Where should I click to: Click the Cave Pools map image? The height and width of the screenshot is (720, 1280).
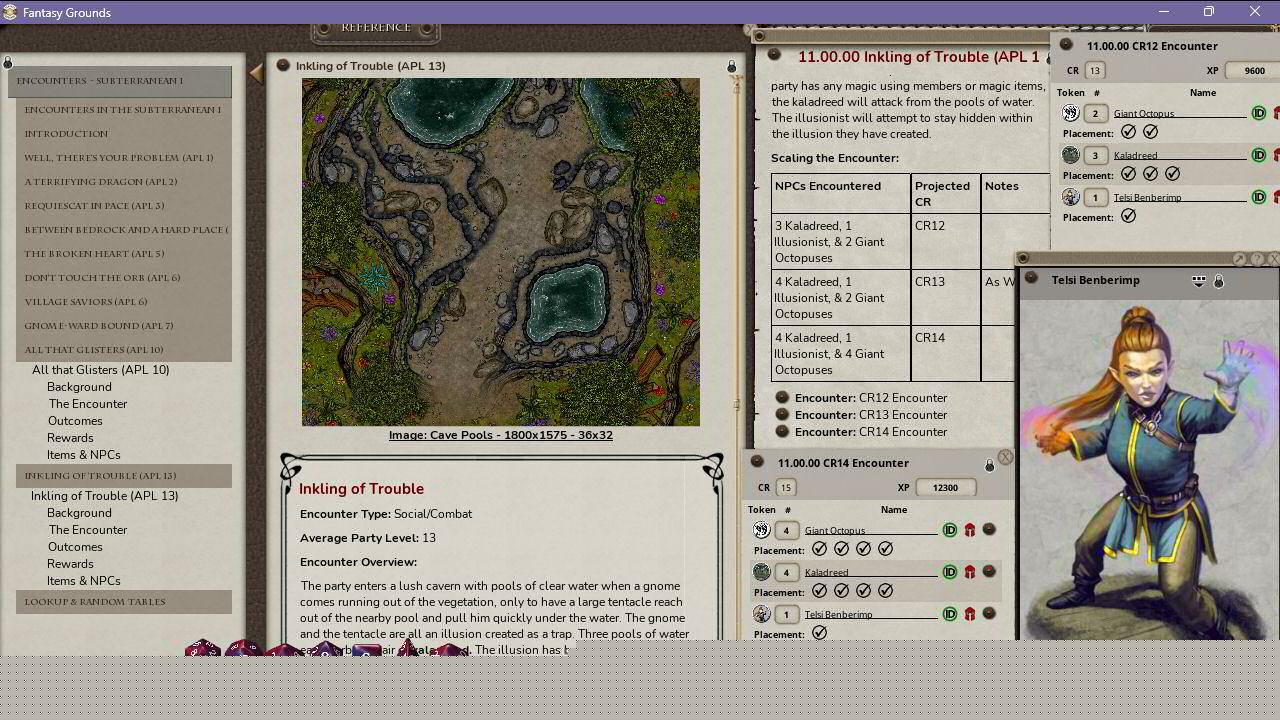tap(501, 252)
